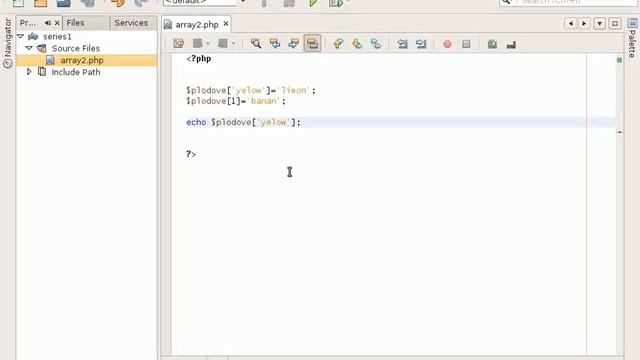Image resolution: width=640 pixels, height=360 pixels.
Task: Click the Last Edit location icon
Action: pyautogui.click(x=178, y=44)
